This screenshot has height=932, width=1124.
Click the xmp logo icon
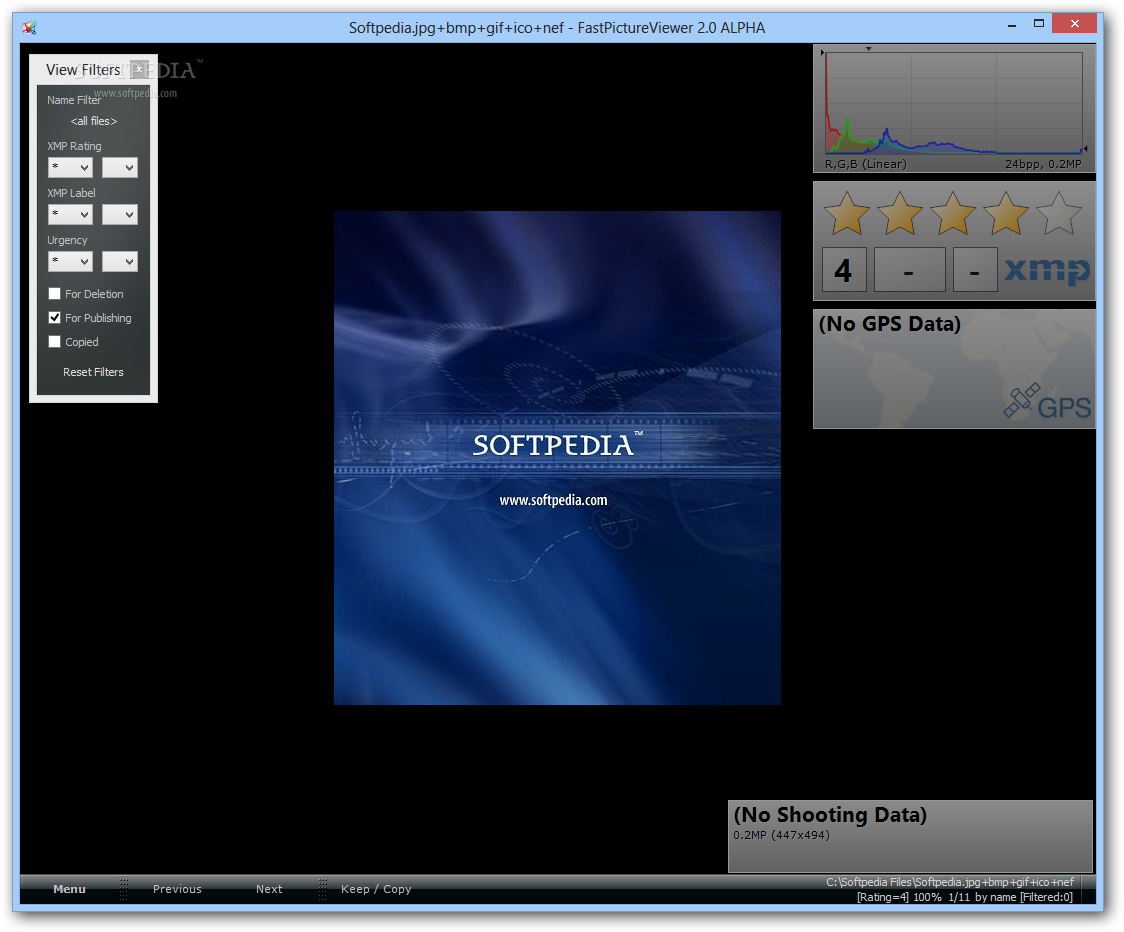pos(1047,270)
